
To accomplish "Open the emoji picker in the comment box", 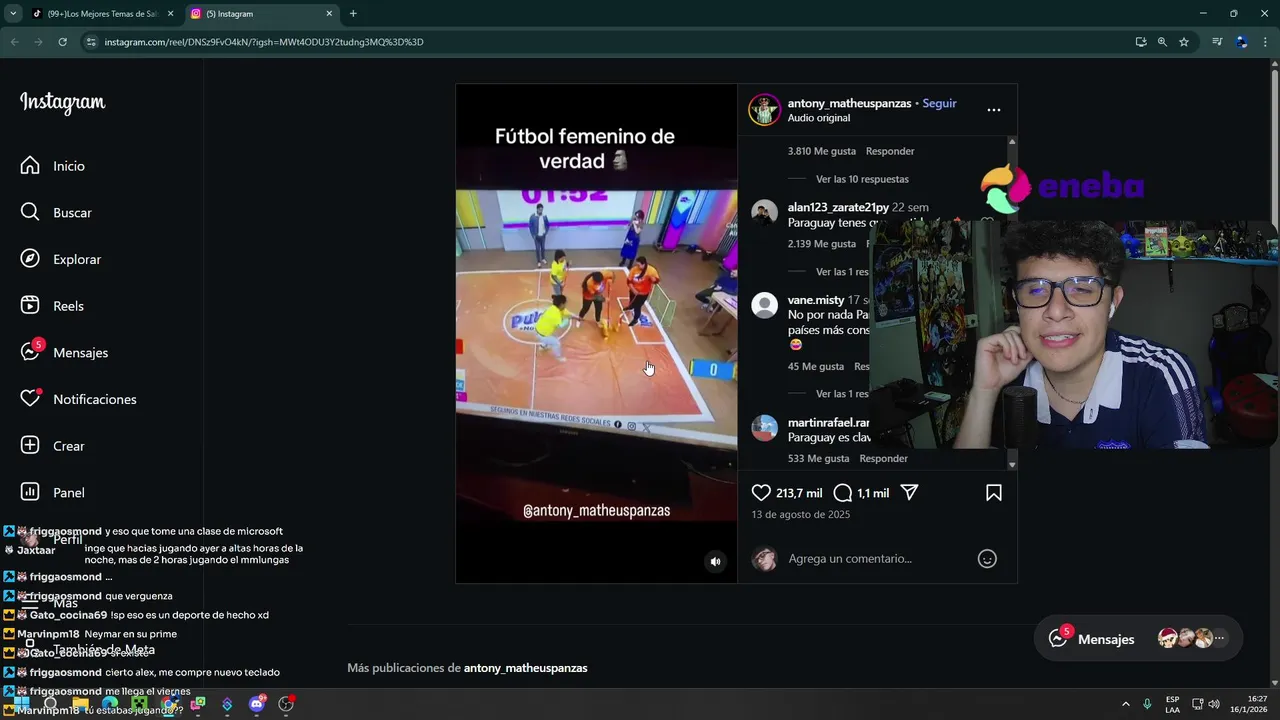I will click(x=987, y=559).
